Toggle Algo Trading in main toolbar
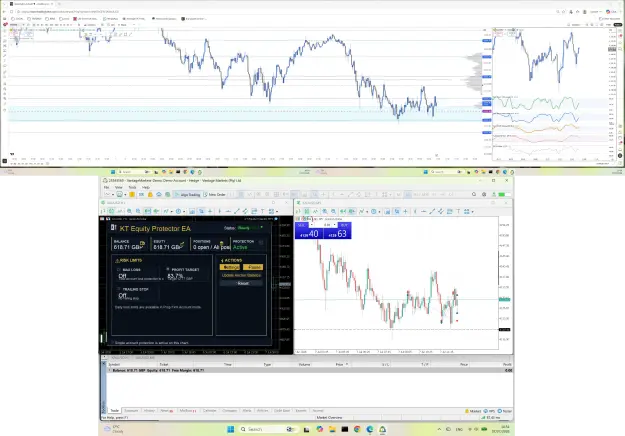Image resolution: width=625 pixels, height=436 pixels. pos(187,194)
